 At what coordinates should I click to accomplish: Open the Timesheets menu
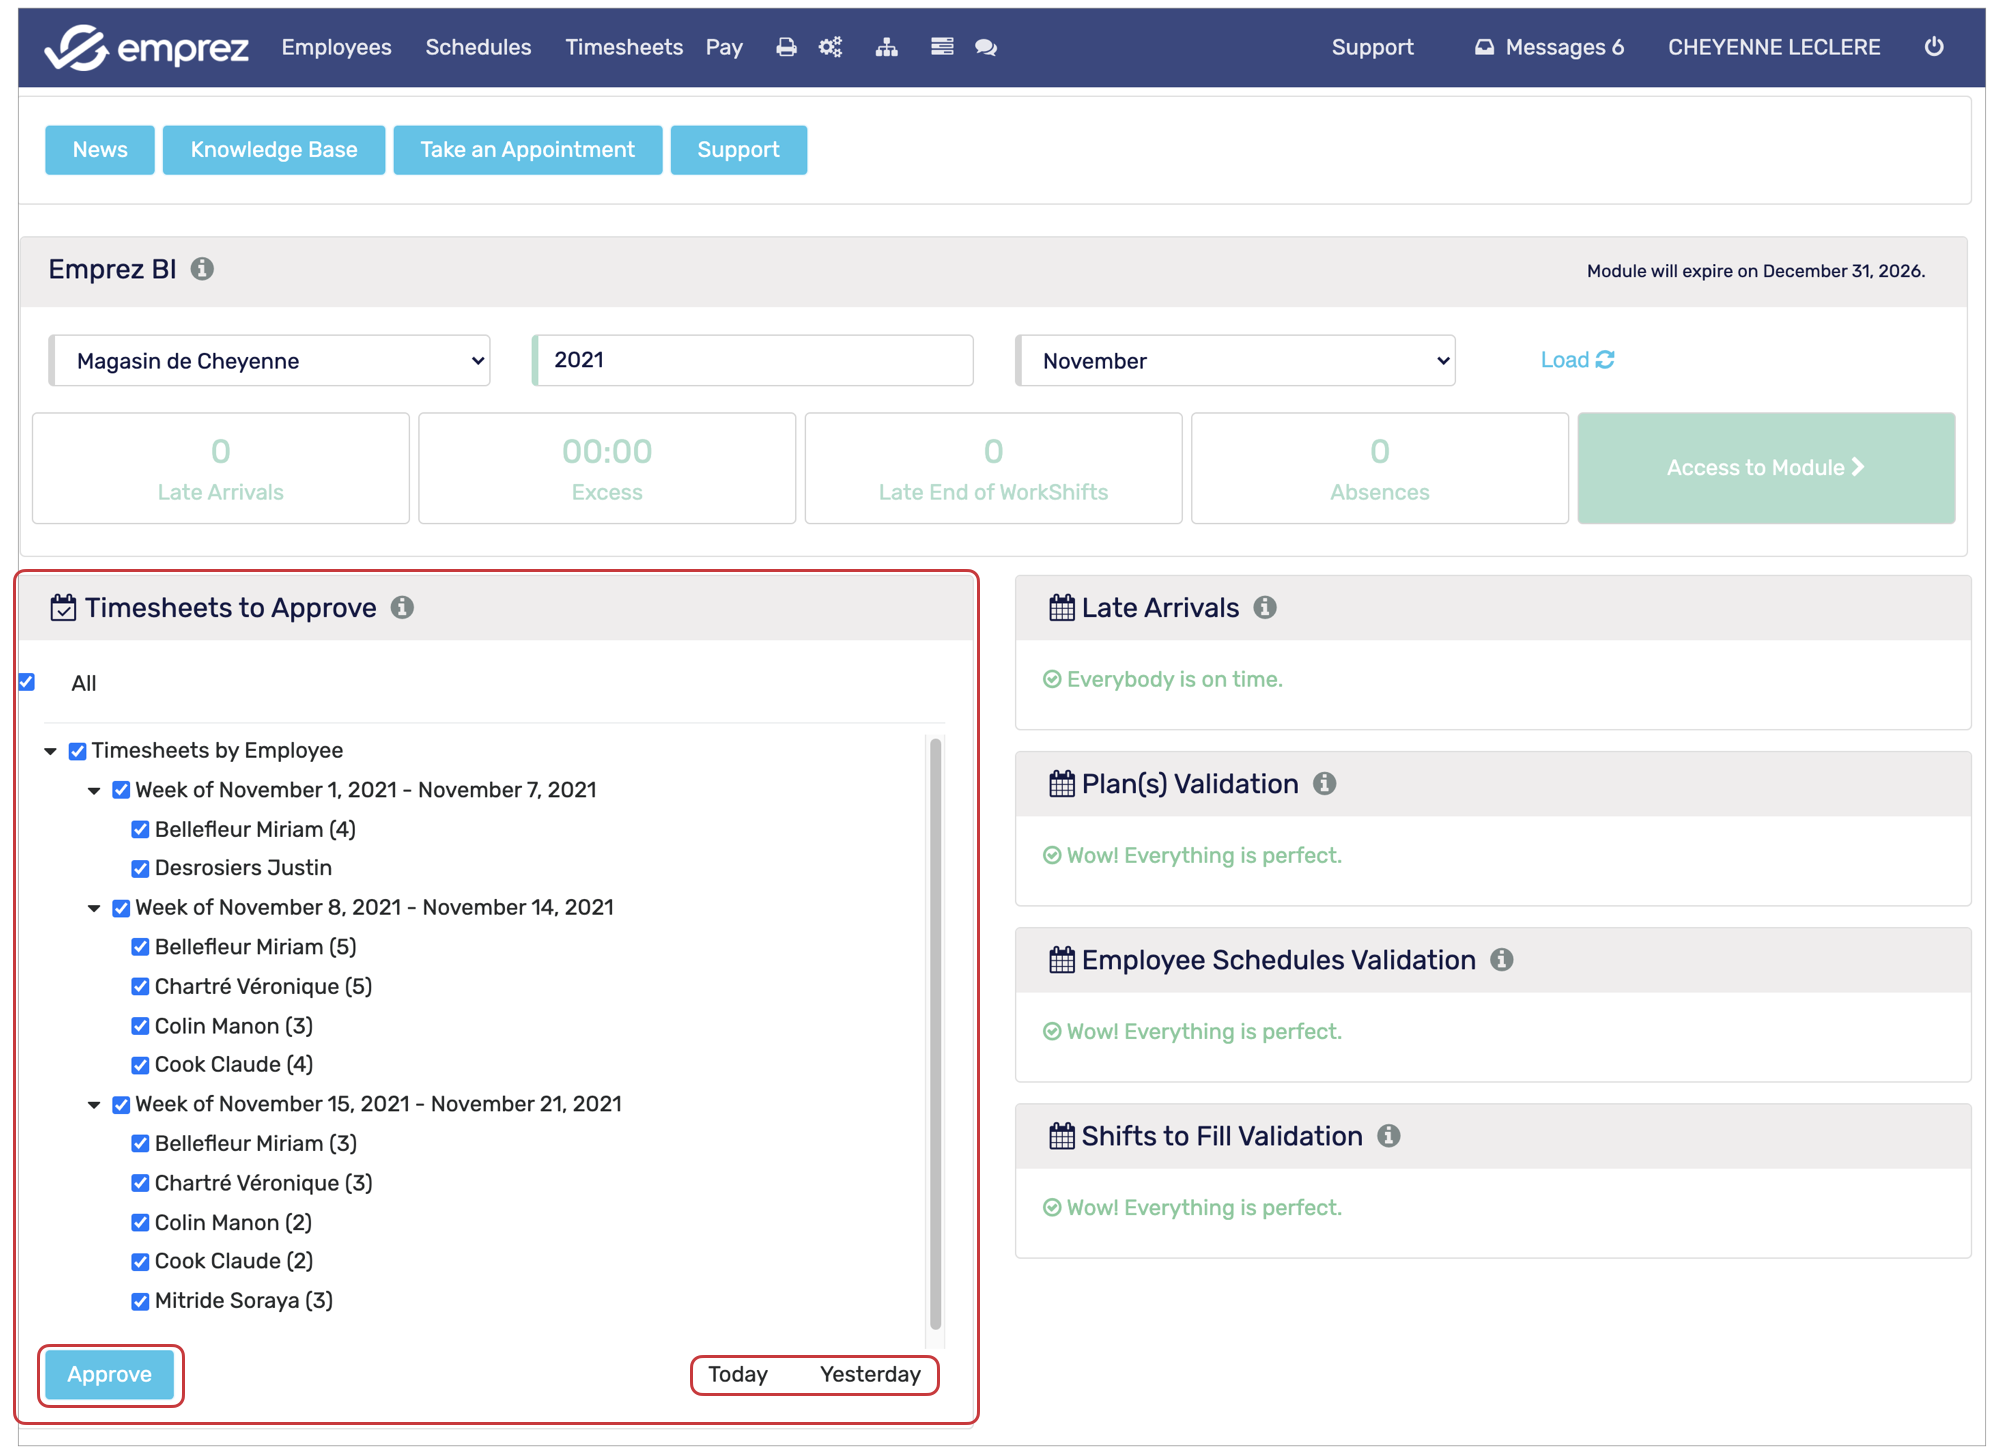[x=623, y=47]
